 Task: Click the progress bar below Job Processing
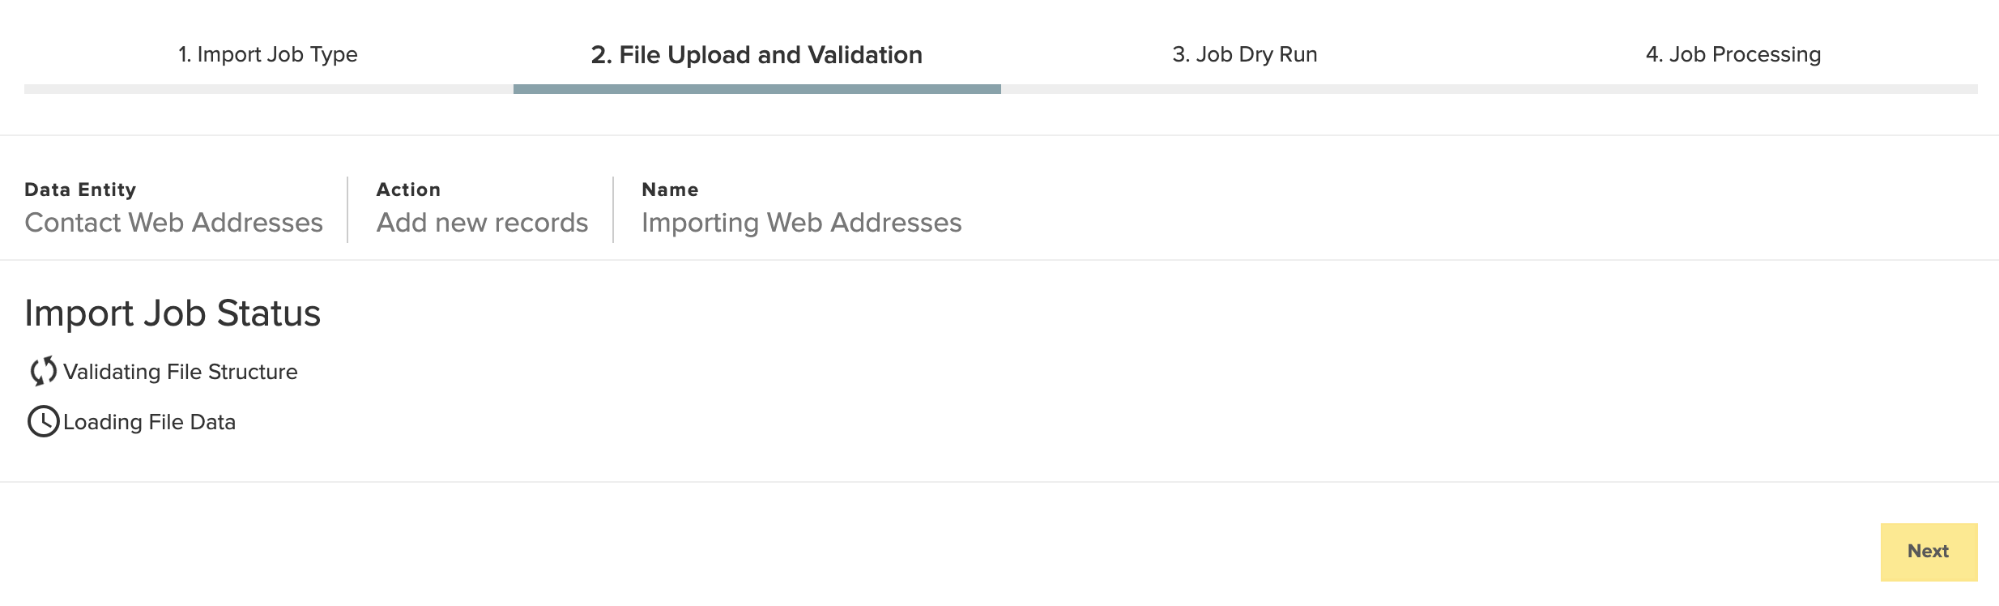point(1733,89)
